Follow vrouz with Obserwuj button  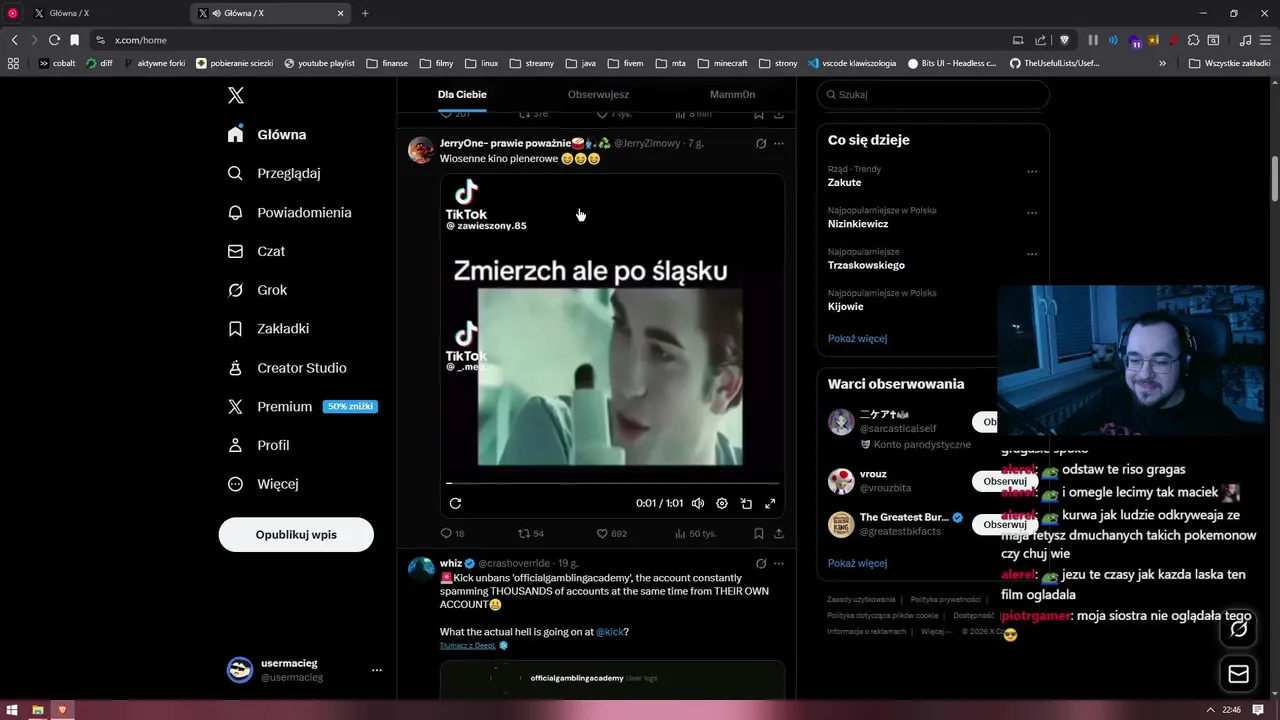tap(1005, 481)
